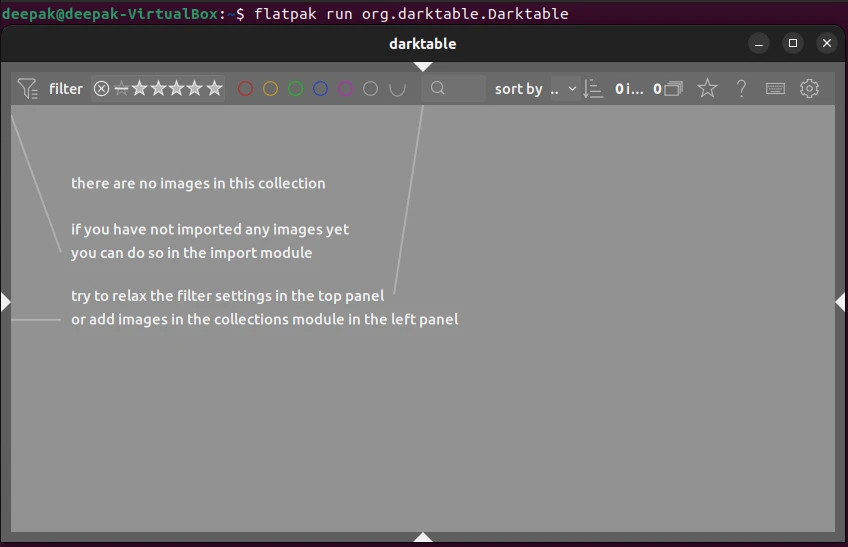
Task: Expand the left panel arrow
Action: (x=6, y=302)
